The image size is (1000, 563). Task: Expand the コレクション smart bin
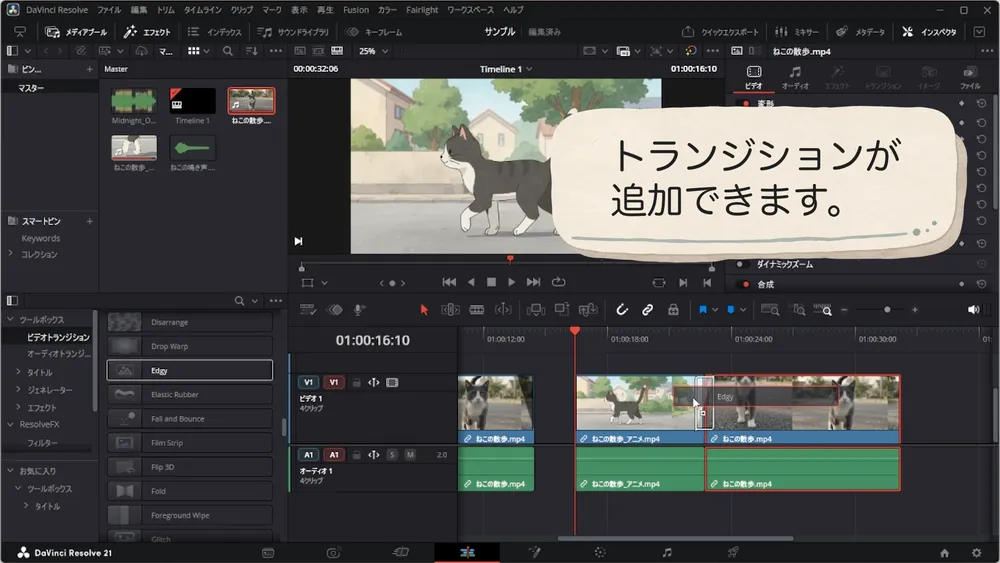coord(10,254)
